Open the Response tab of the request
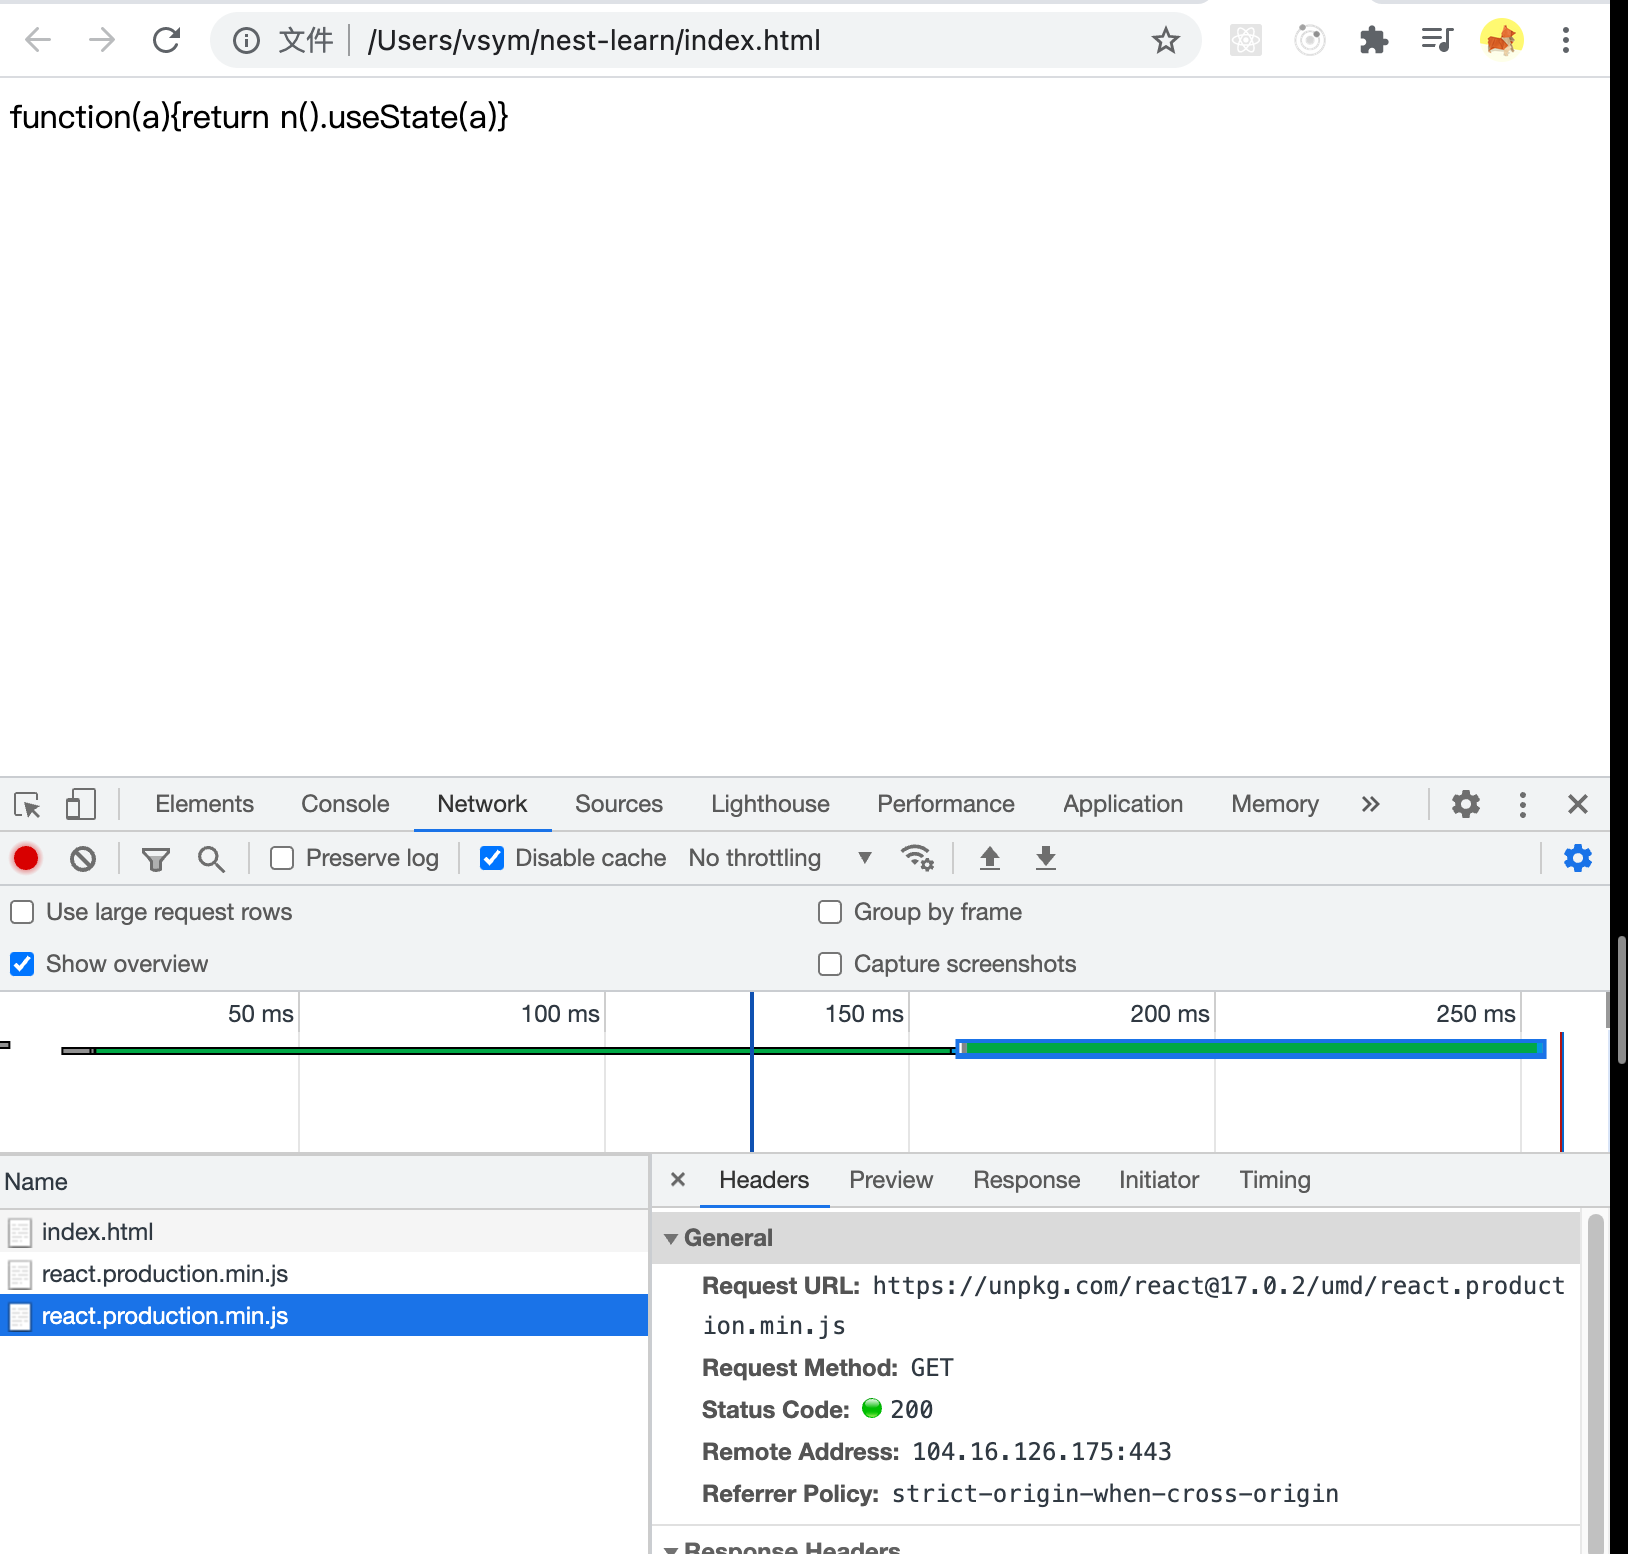Image resolution: width=1628 pixels, height=1554 pixels. click(x=1027, y=1180)
